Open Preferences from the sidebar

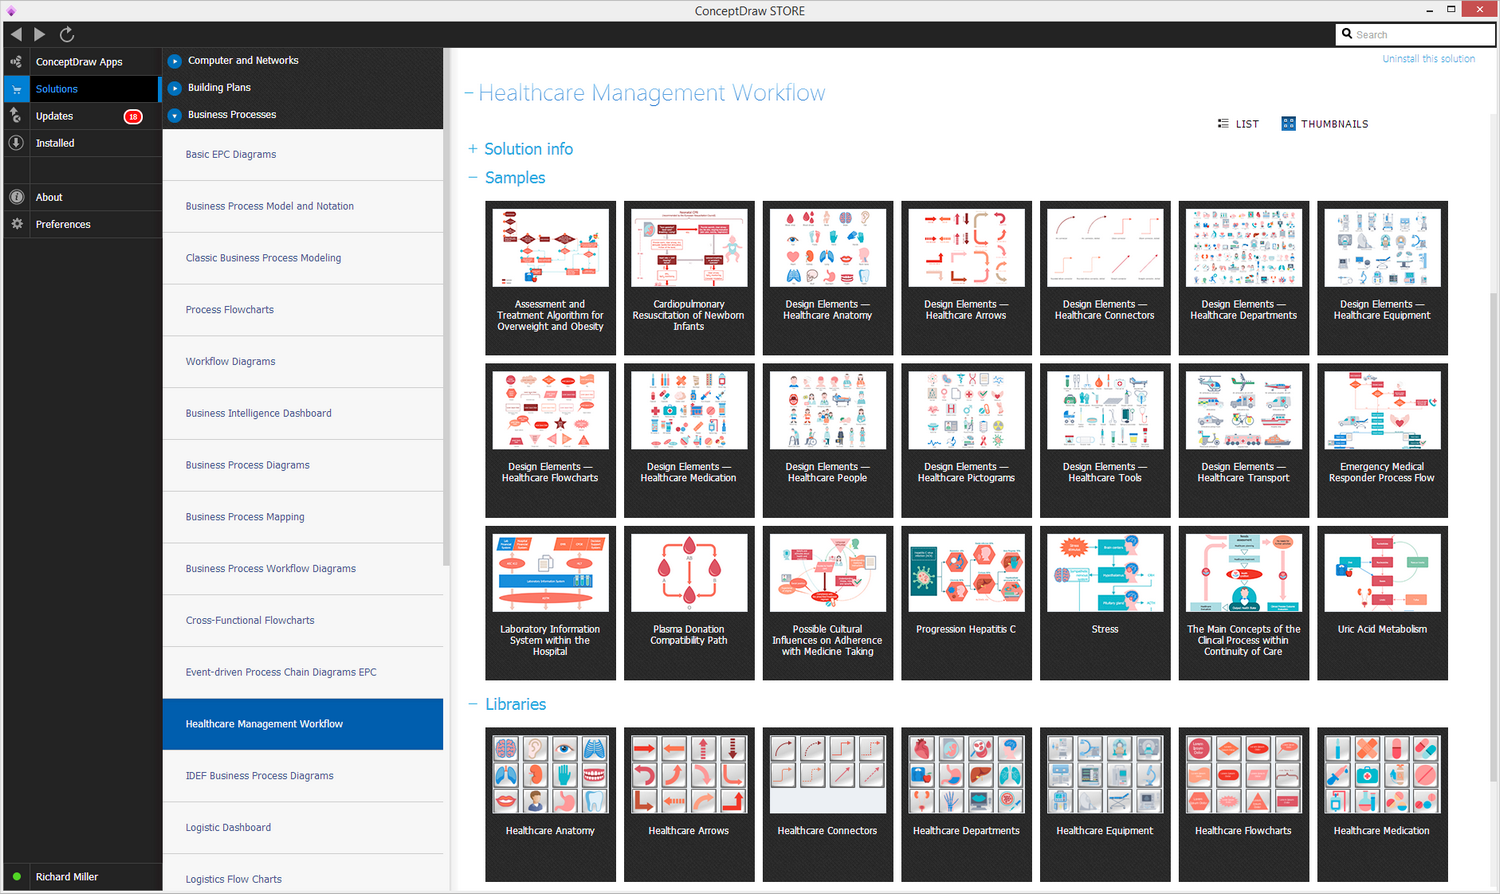63,224
